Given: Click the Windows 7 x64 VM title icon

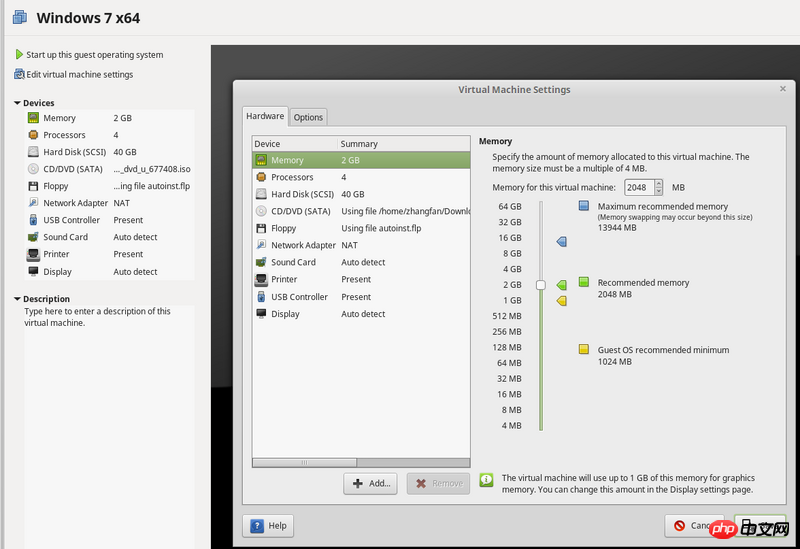Looking at the screenshot, I should coord(20,17).
